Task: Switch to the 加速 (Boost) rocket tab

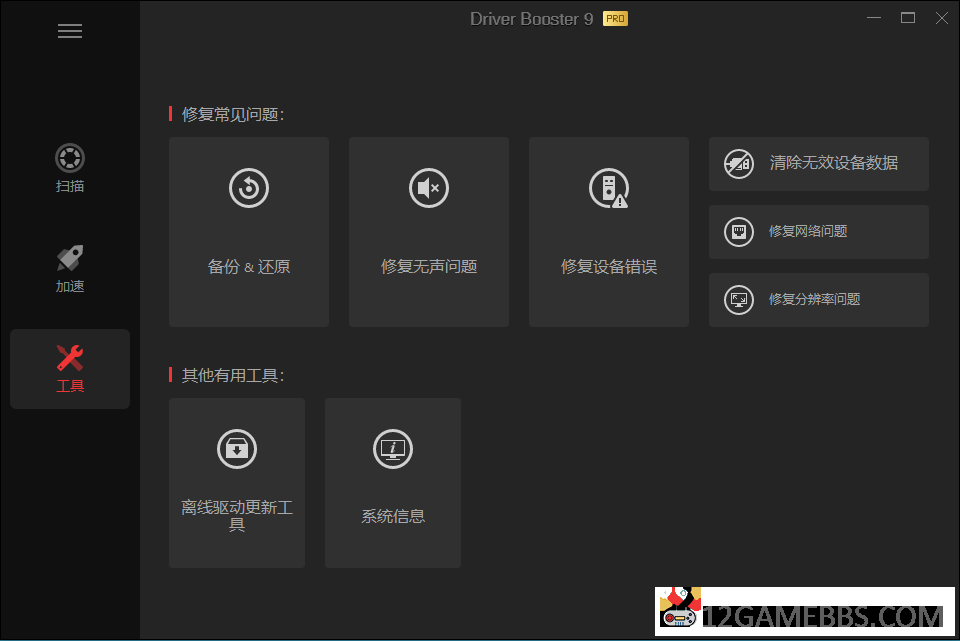Action: point(70,258)
